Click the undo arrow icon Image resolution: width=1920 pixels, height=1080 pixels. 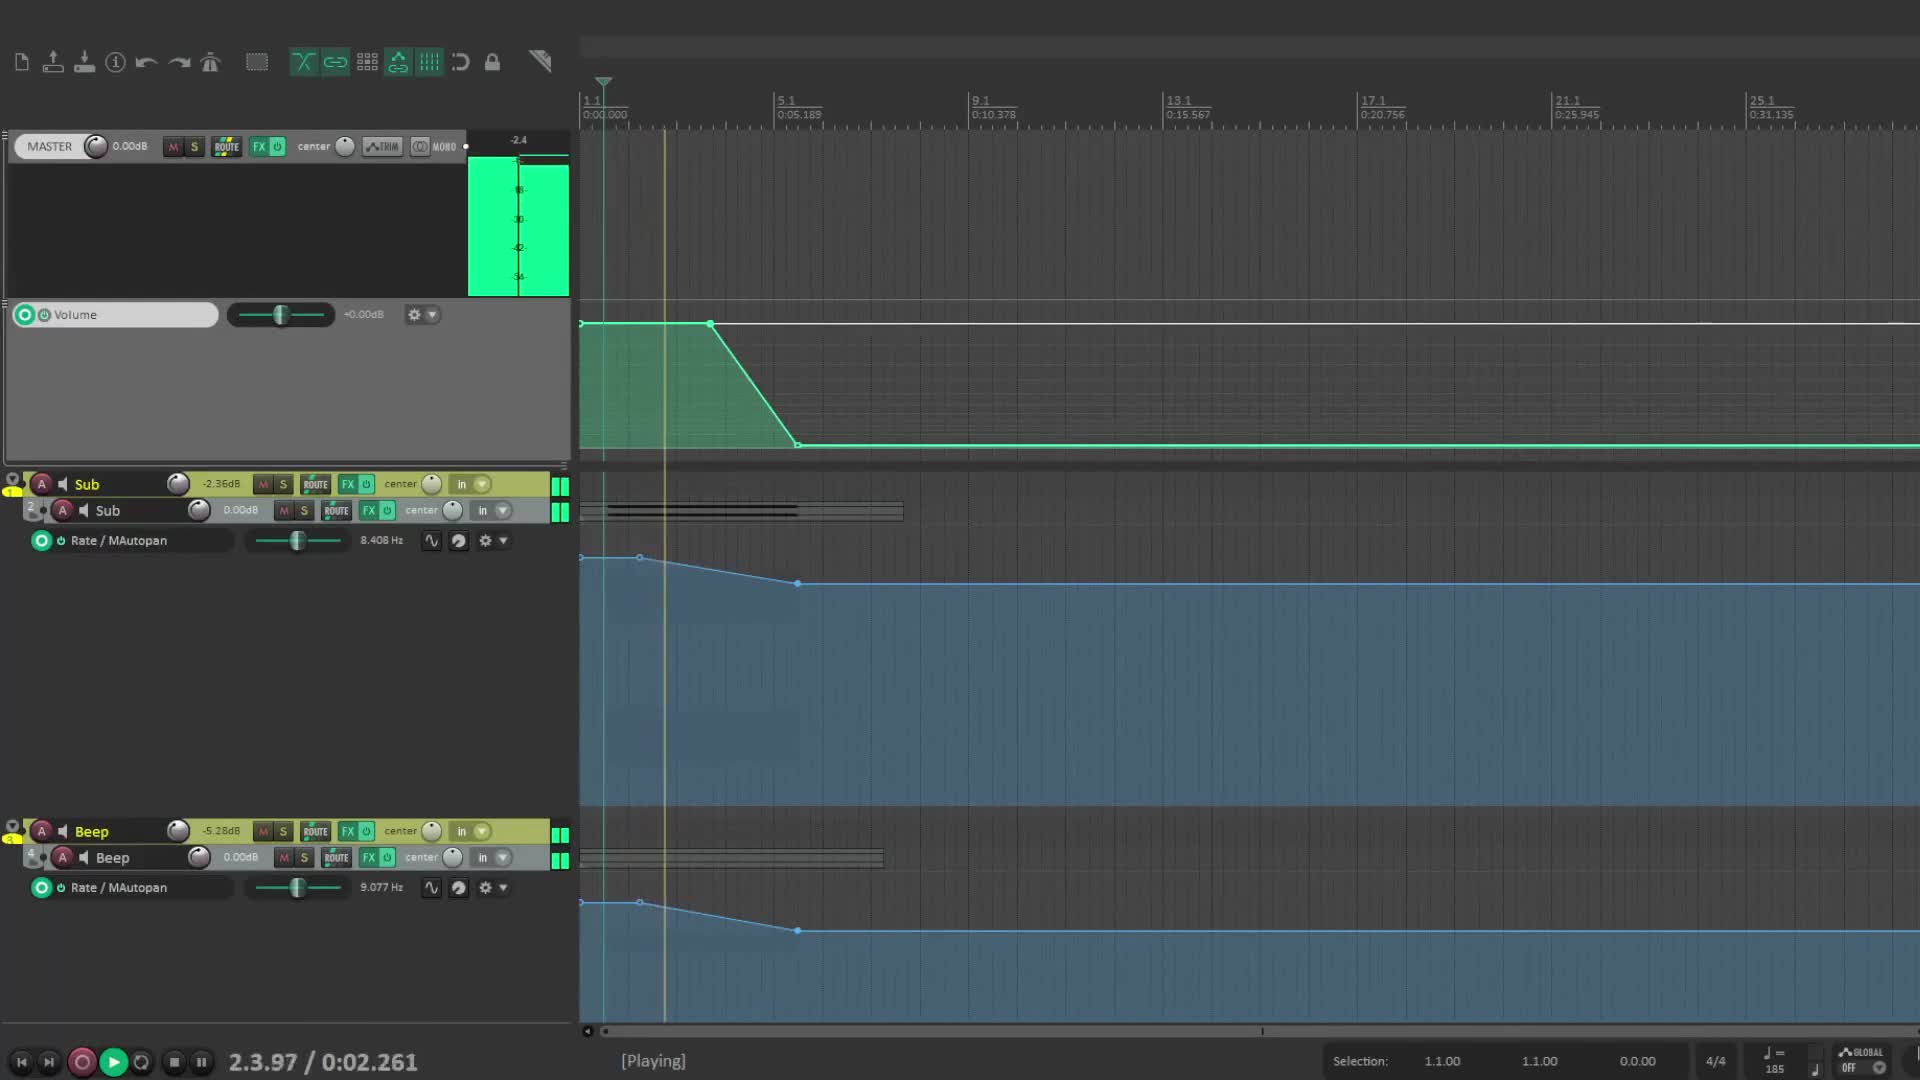tap(147, 62)
